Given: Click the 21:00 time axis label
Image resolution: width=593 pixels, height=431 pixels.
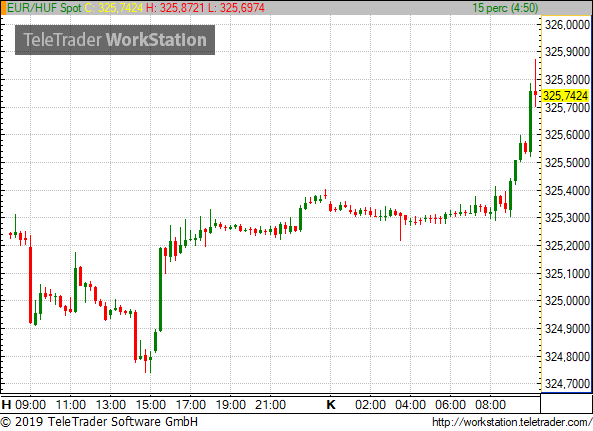Looking at the screenshot, I should pos(270,405).
